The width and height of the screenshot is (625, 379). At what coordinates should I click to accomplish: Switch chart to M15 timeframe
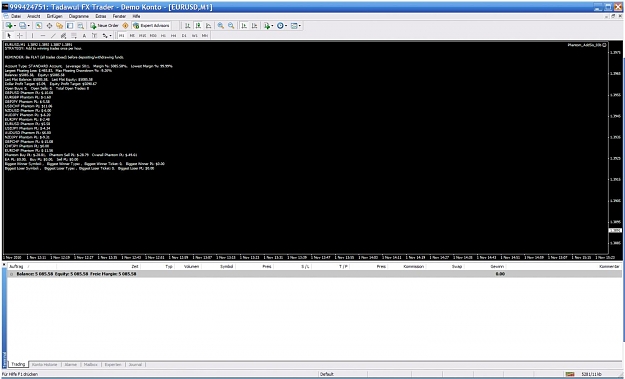[142, 35]
